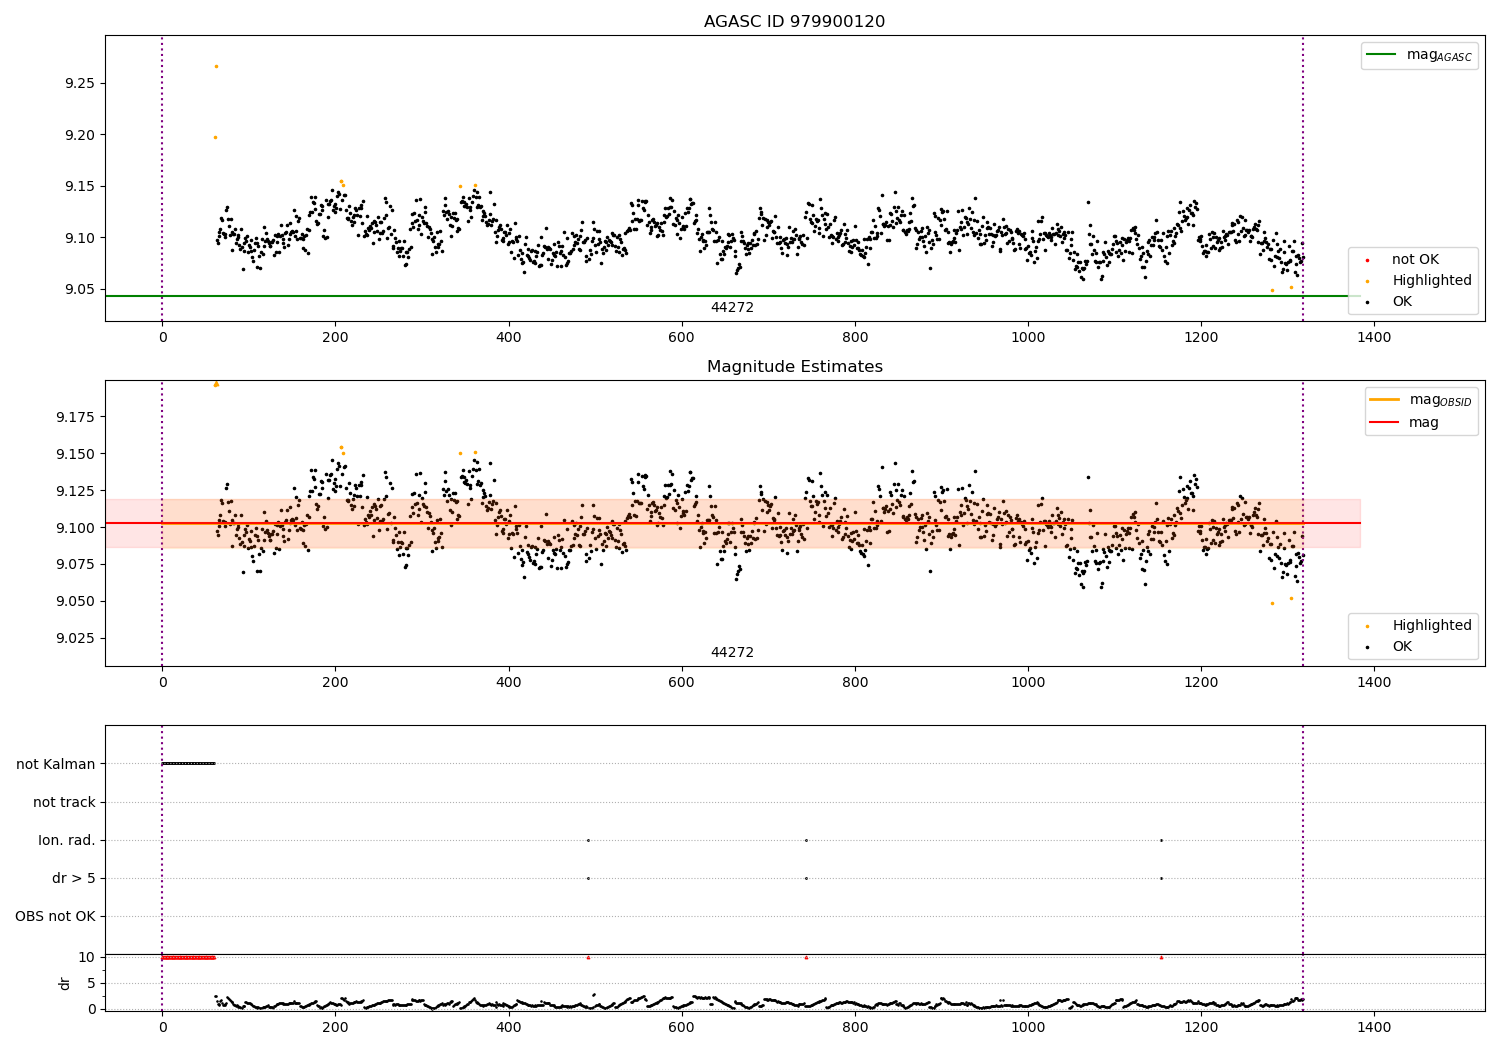This screenshot has width=1500, height=1050.
Task: Click y-tick "9.15" in top plot
Action: (78, 187)
